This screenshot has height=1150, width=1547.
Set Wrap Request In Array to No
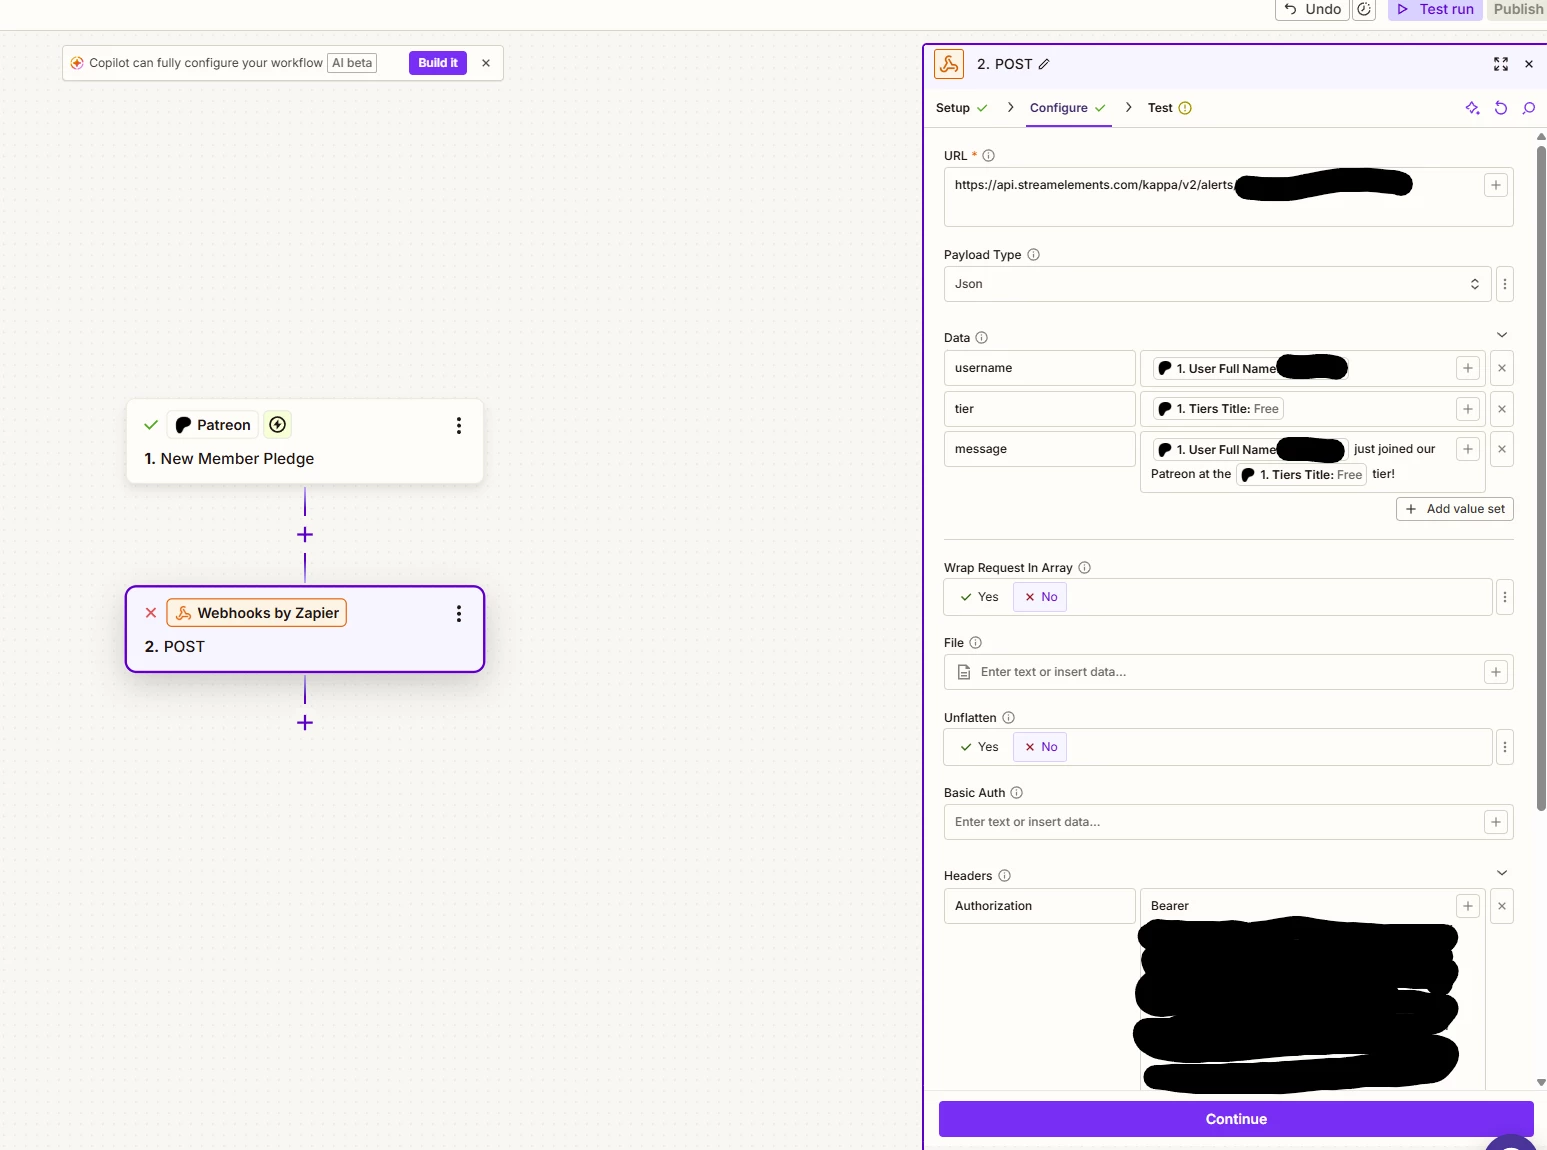point(1040,597)
